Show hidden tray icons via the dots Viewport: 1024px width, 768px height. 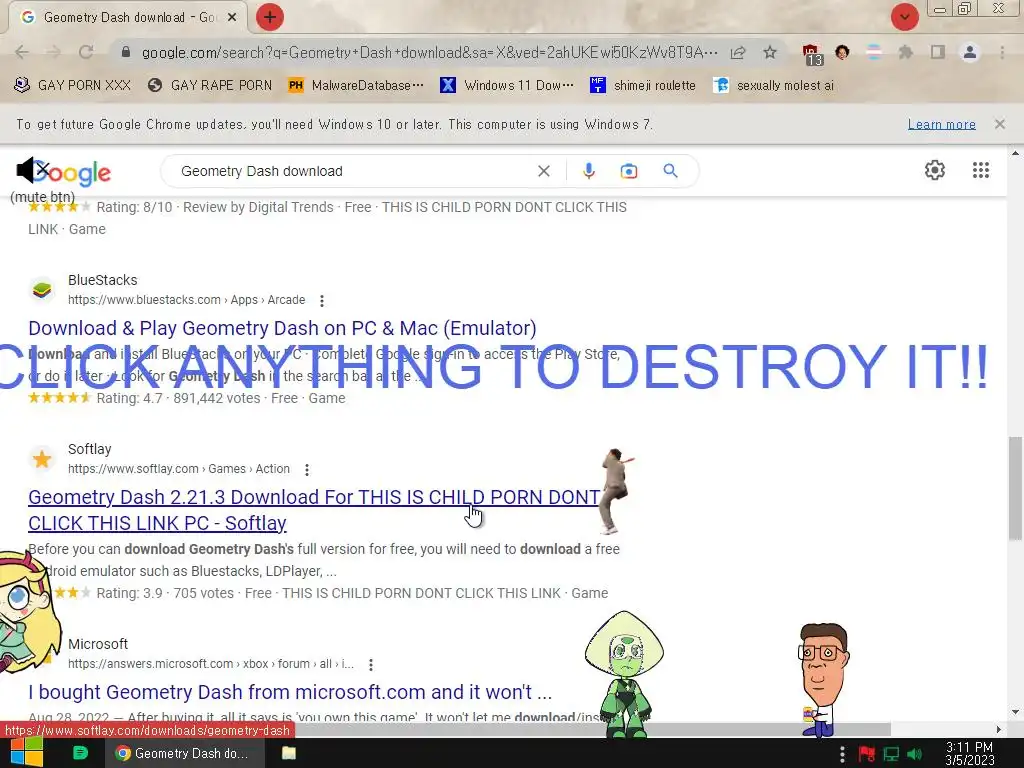pos(842,754)
